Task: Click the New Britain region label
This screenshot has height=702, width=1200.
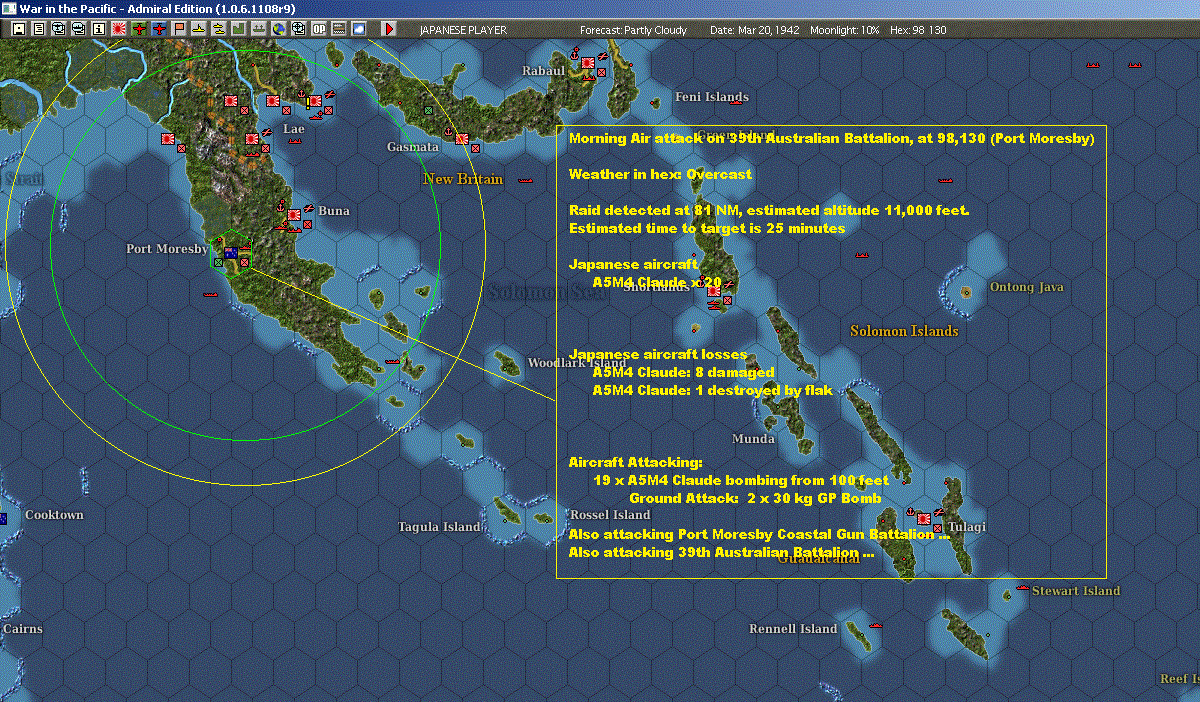Action: click(x=463, y=179)
